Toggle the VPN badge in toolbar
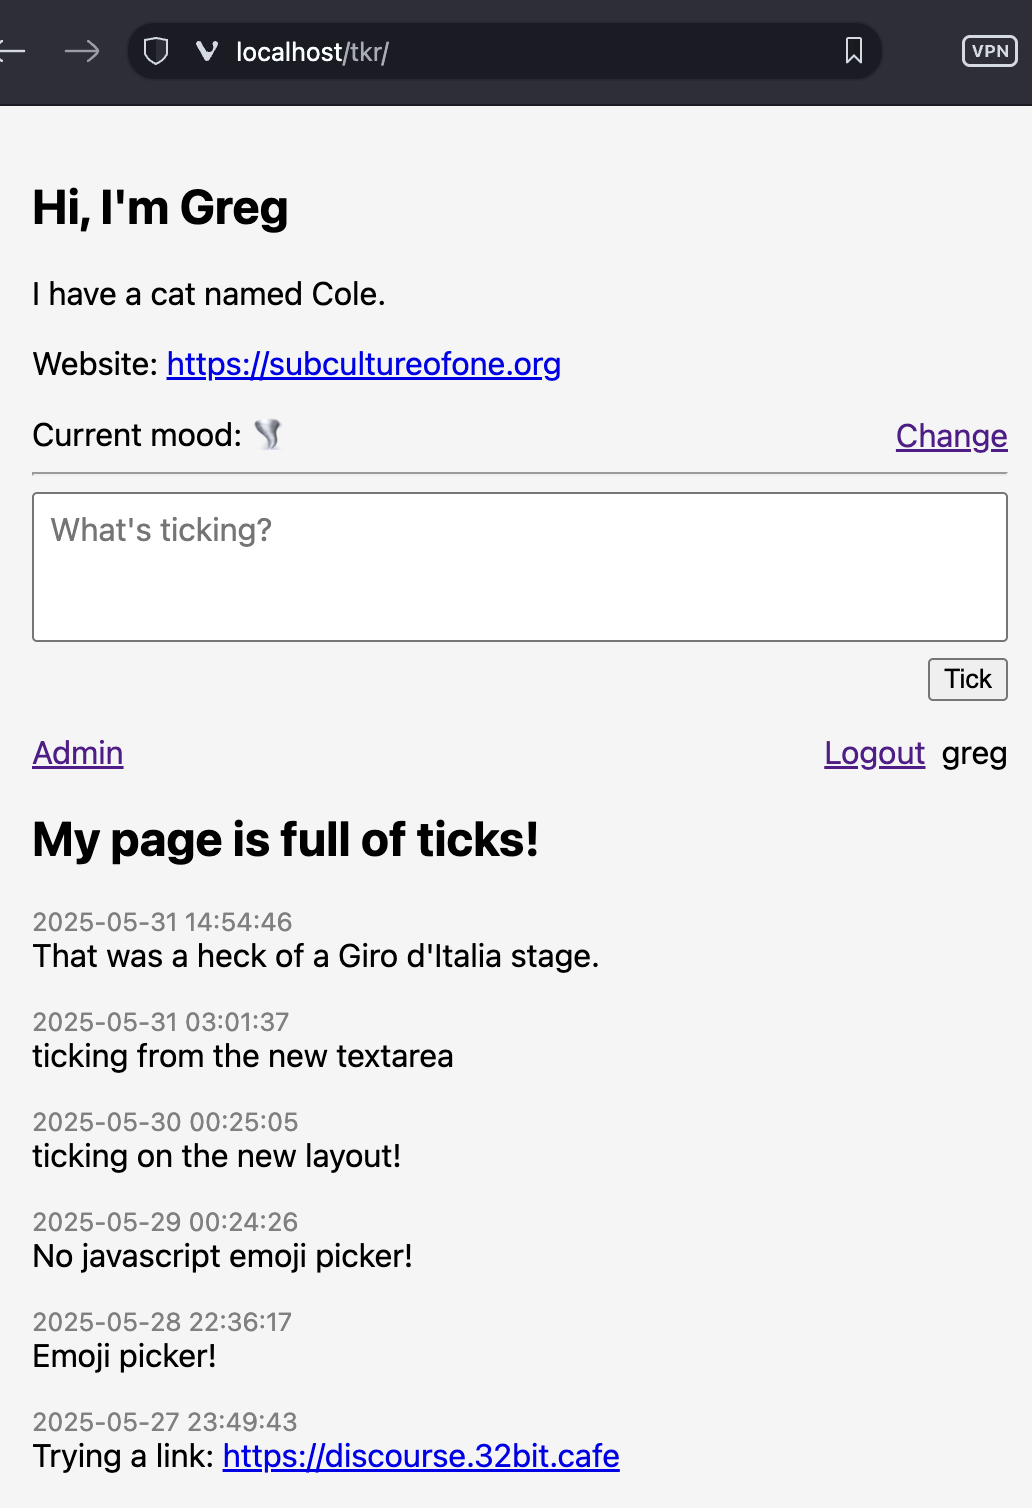Image resolution: width=1032 pixels, height=1508 pixels. 989,51
